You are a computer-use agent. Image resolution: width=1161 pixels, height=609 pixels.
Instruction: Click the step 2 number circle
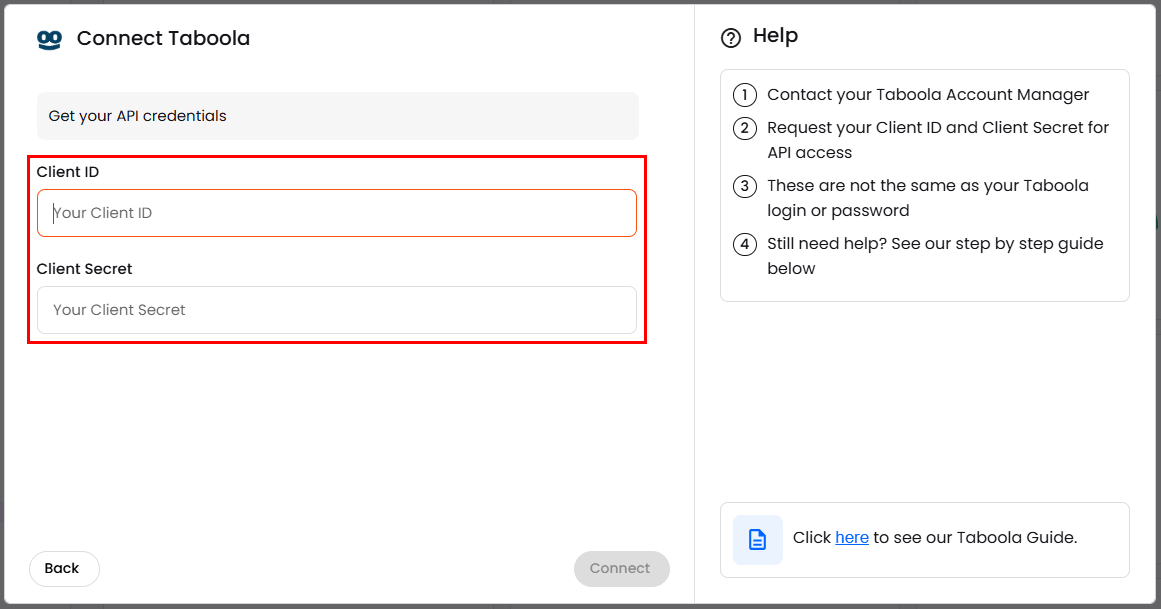tap(744, 128)
